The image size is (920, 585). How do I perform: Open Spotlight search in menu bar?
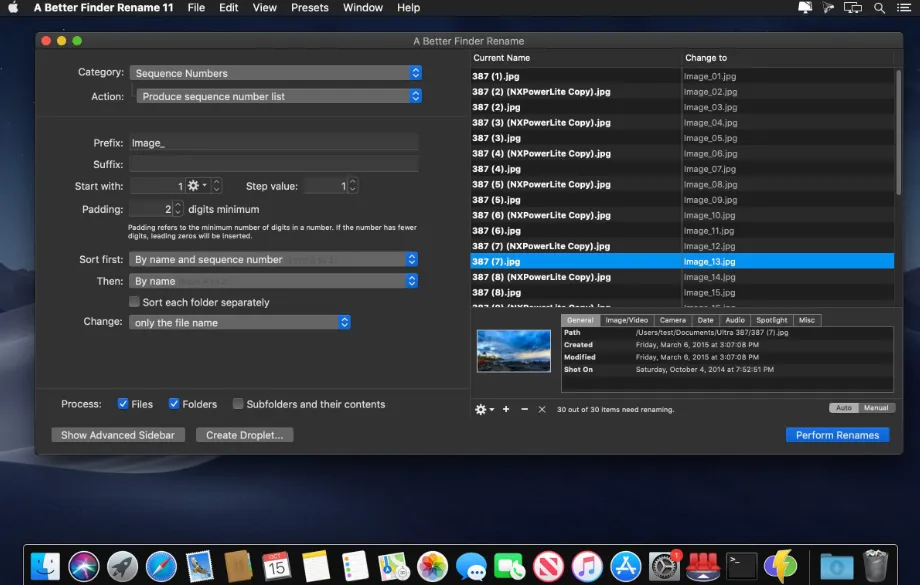[879, 8]
